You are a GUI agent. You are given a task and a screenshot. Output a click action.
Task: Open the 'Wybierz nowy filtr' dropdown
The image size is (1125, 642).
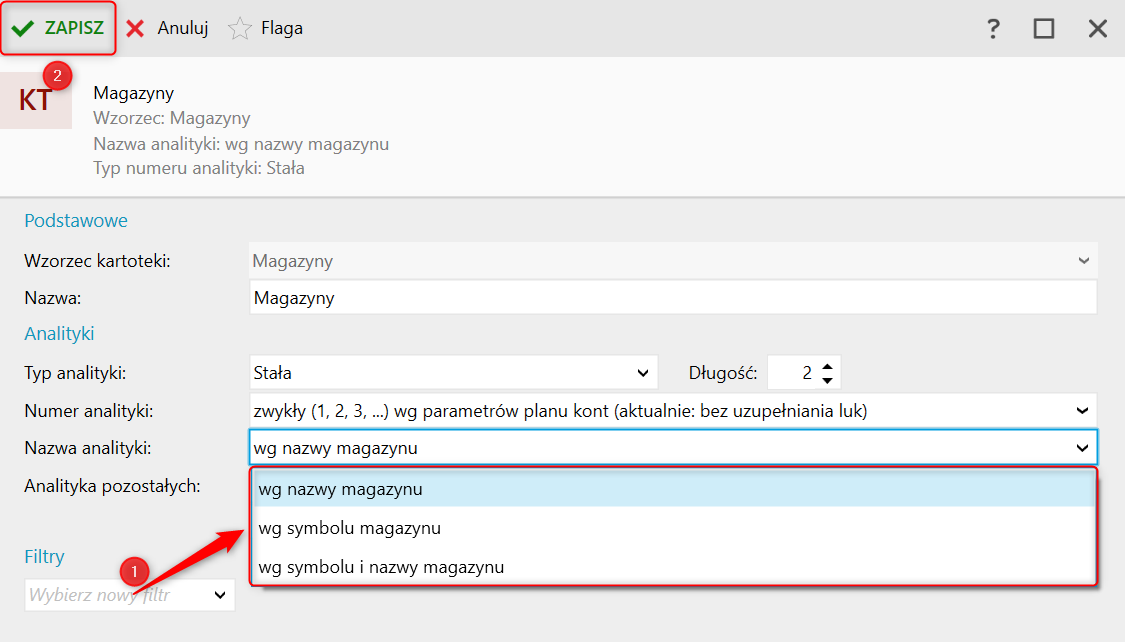click(220, 595)
